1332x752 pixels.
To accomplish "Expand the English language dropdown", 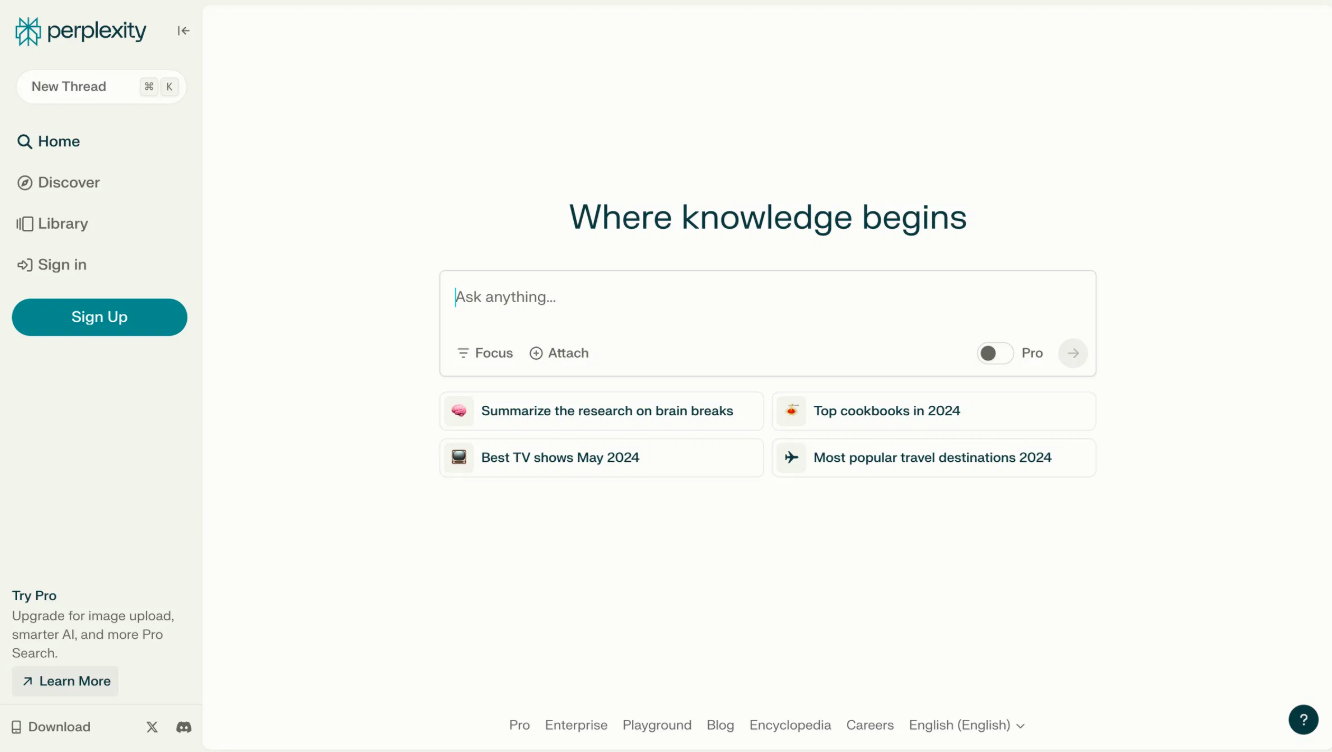I will tap(966, 725).
